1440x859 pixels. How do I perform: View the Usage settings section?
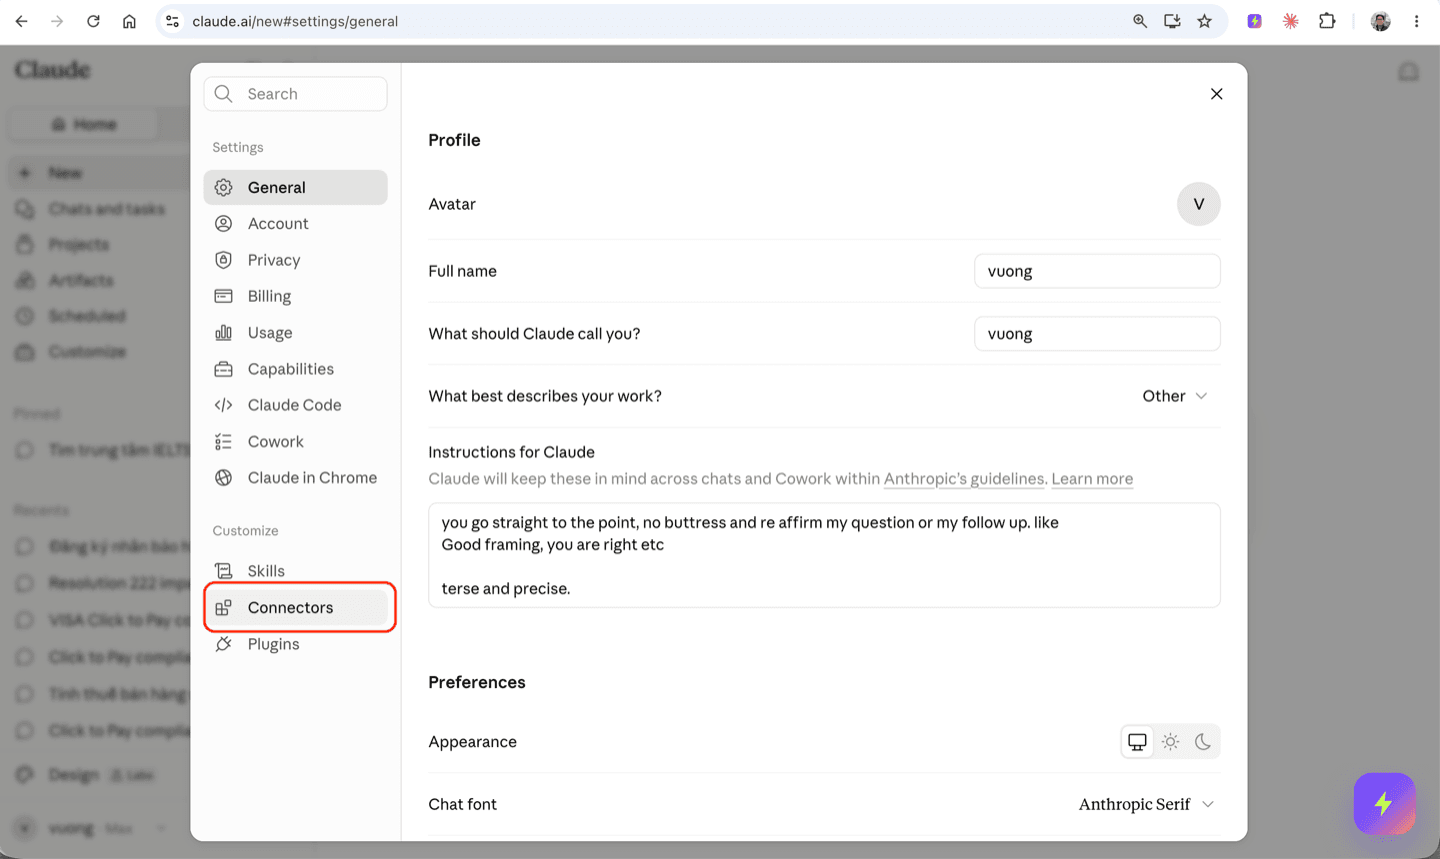click(295, 333)
